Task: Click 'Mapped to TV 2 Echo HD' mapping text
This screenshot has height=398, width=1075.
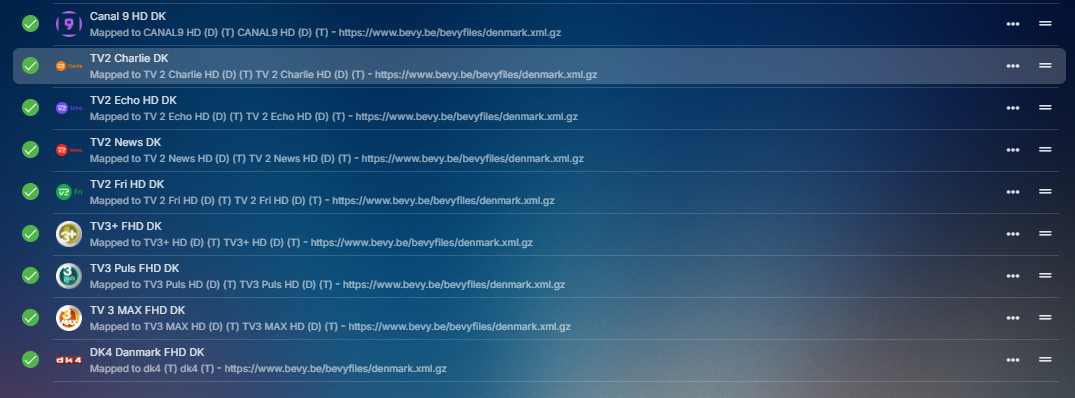Action: click(334, 116)
